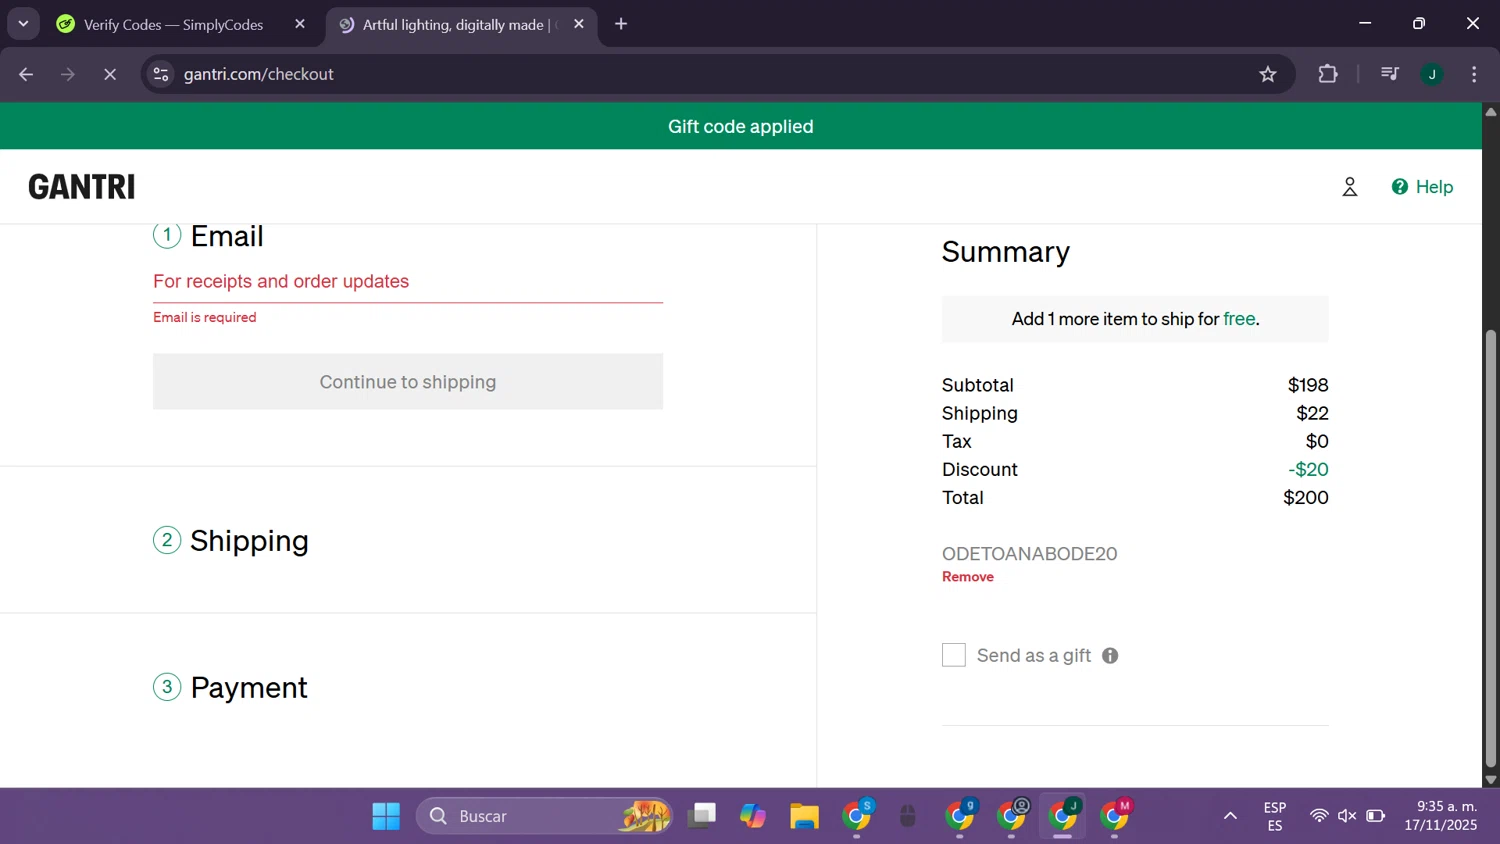
Task: Click the Shipping step heading
Action: [x=249, y=541]
